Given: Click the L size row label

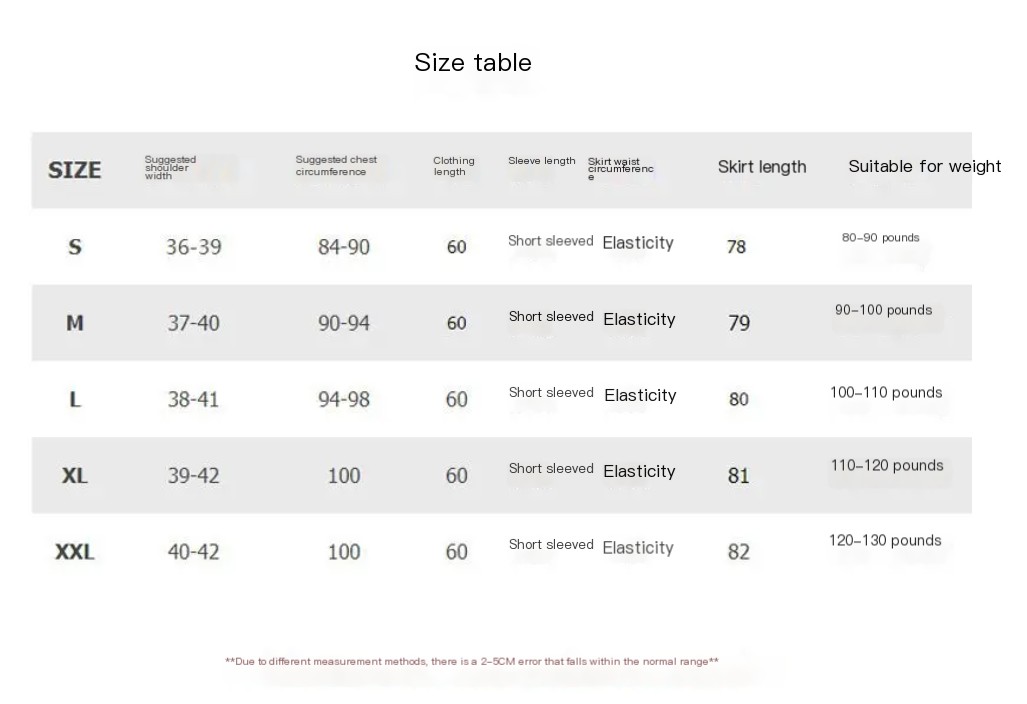Looking at the screenshot, I should pyautogui.click(x=75, y=399).
